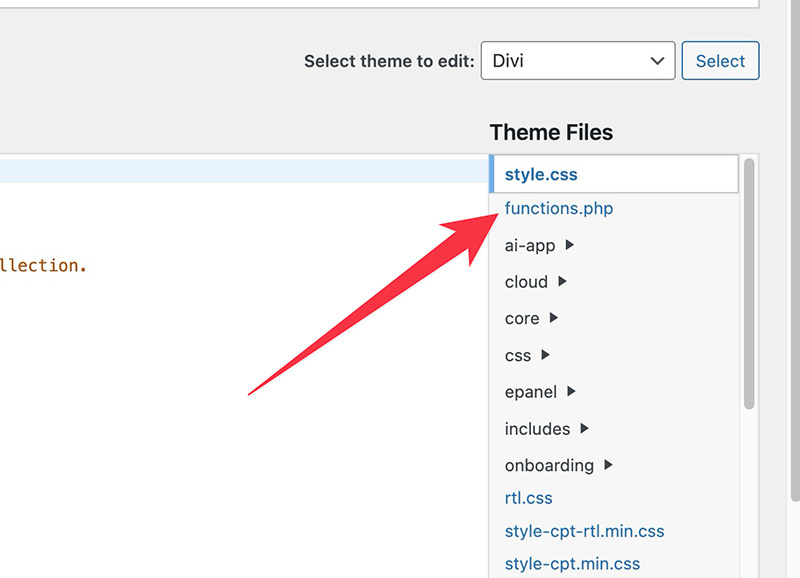This screenshot has height=578, width=800.
Task: Open the Divi theme selection dropdown
Action: pyautogui.click(x=578, y=61)
